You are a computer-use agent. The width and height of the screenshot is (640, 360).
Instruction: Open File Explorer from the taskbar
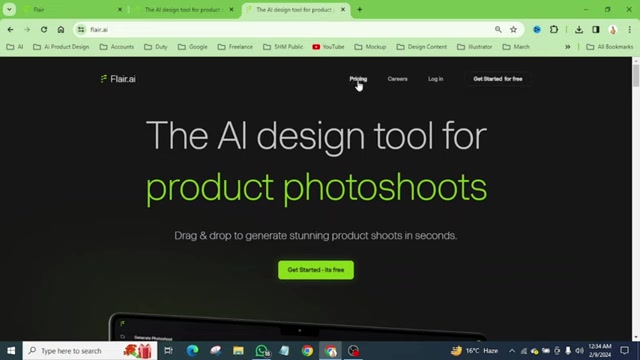(x=238, y=351)
